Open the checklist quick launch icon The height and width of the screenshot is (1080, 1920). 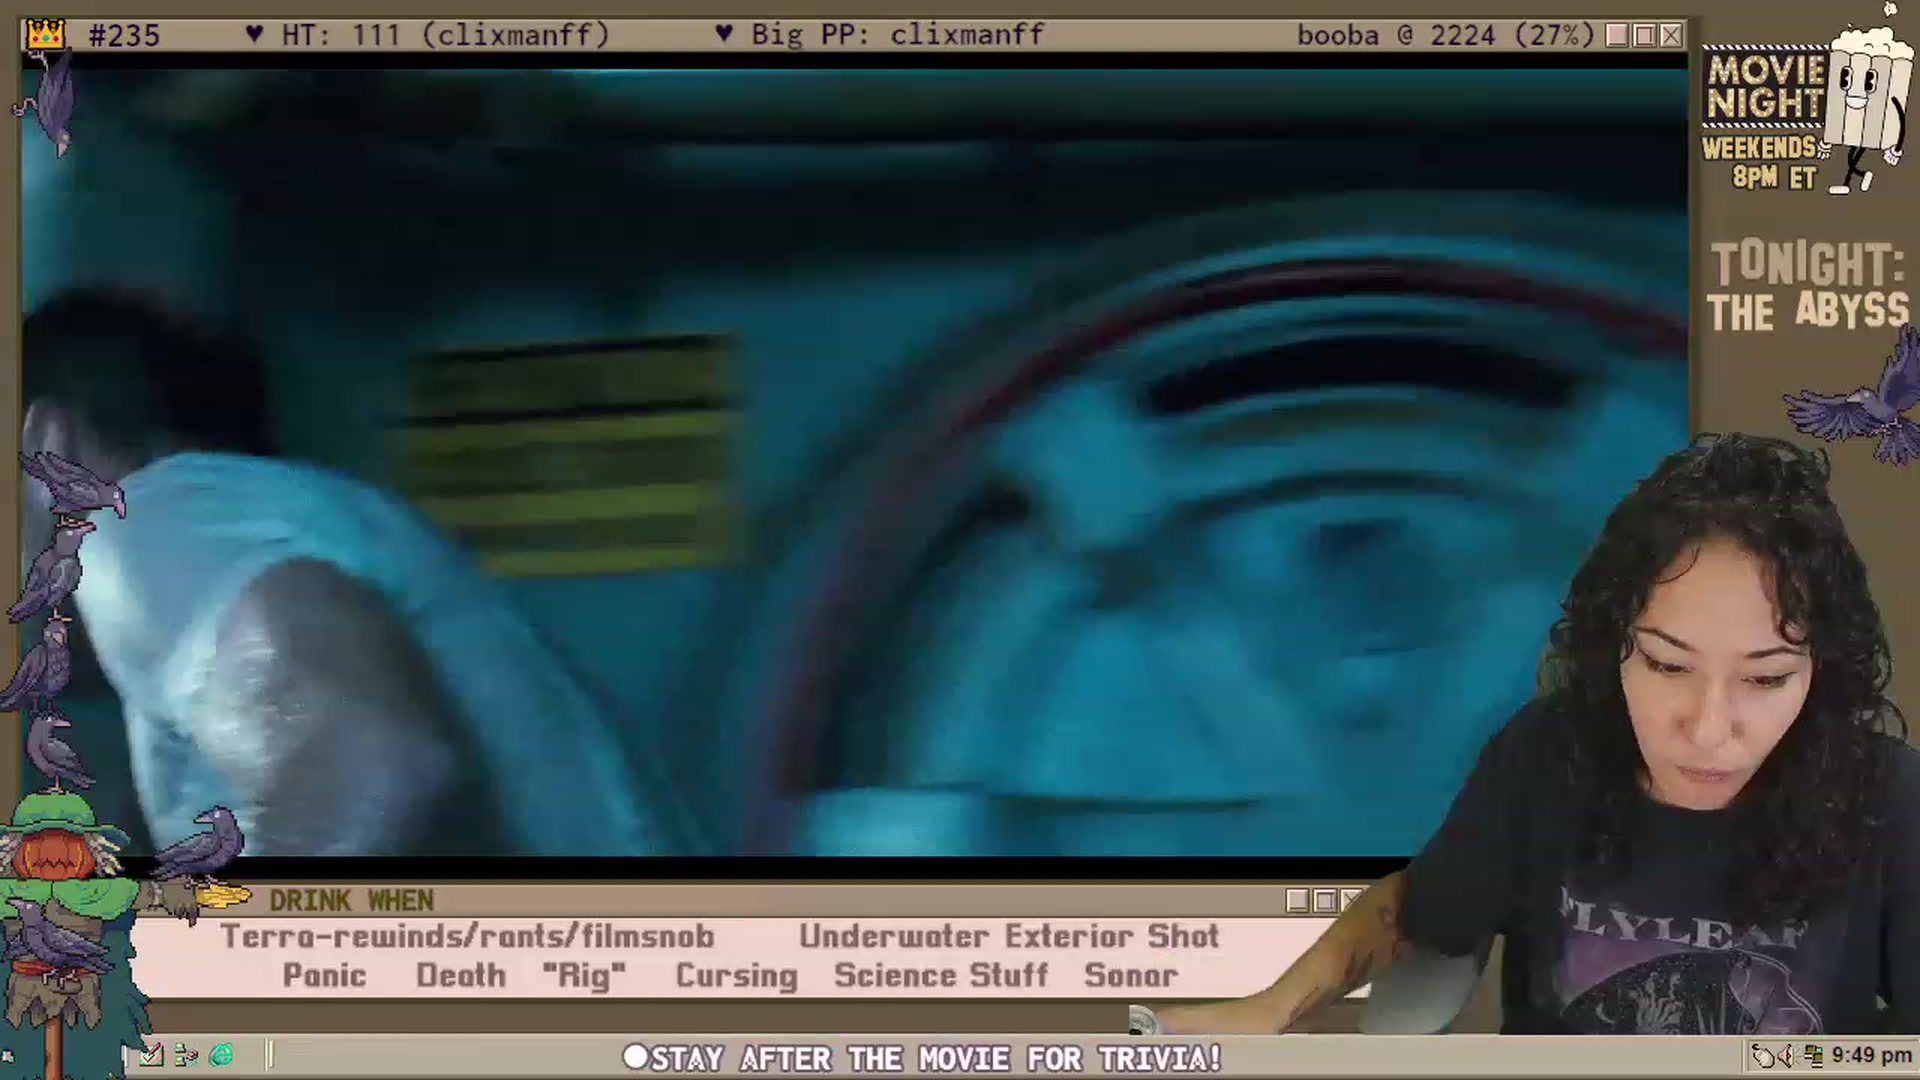click(151, 1054)
